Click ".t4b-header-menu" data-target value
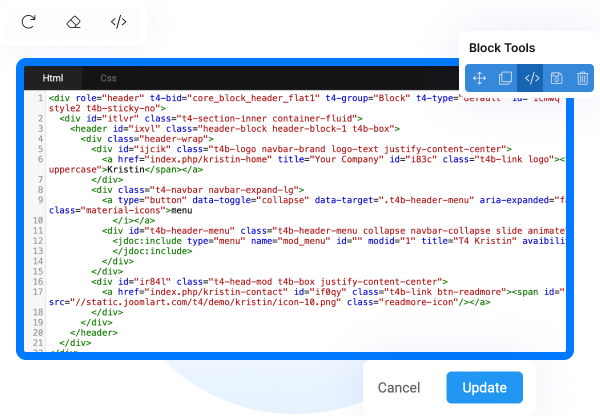The image size is (600, 416). 427,200
